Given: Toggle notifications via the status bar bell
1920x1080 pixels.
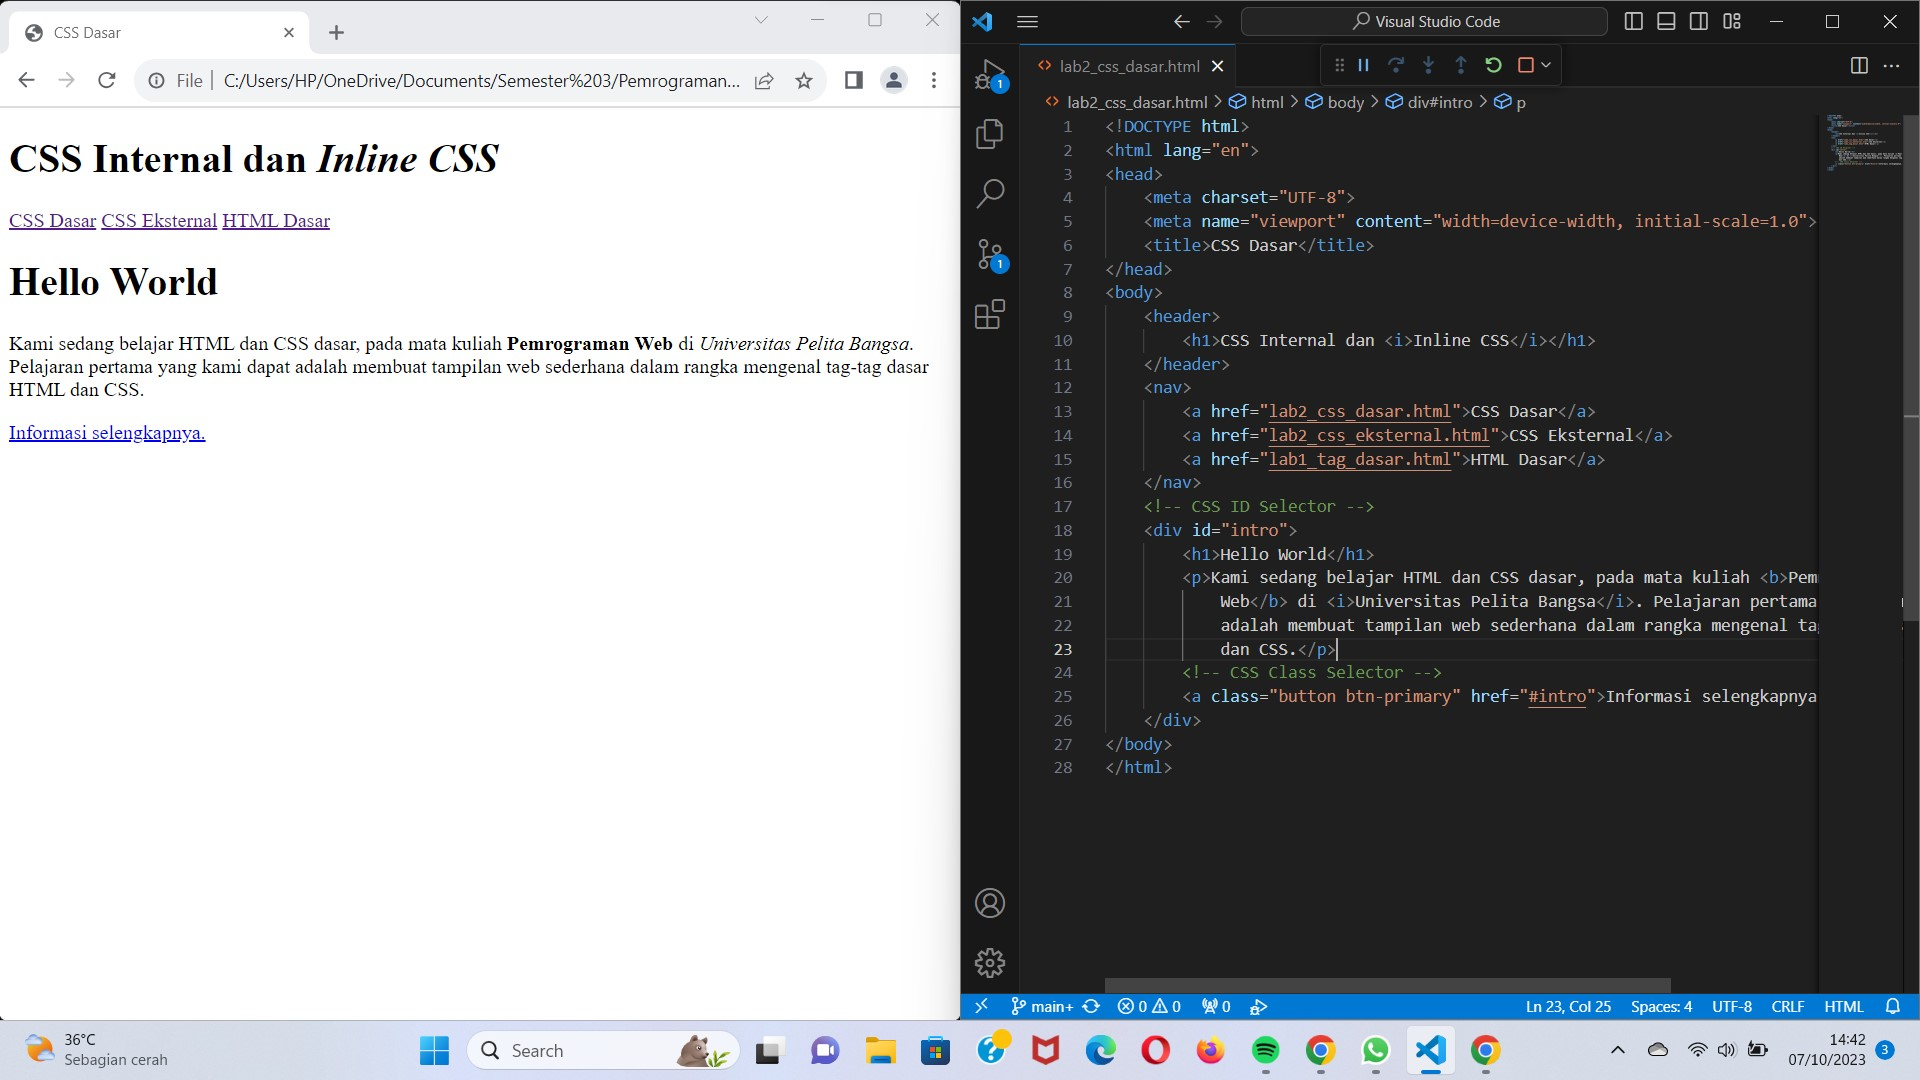Looking at the screenshot, I should pos(1894,1006).
